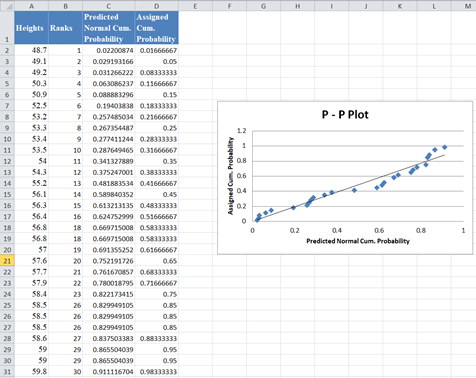Viewport: 476px width, 378px height.
Task: Click the 1.2 label on chart vertical axis
Action: [x=242, y=131]
